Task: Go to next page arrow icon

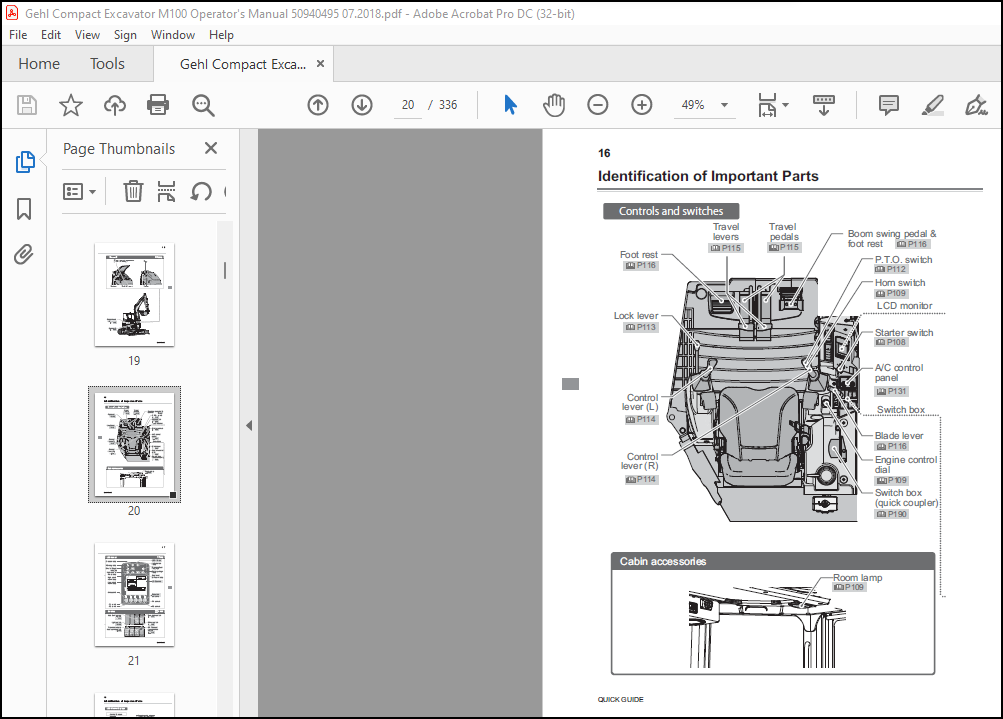Action: tap(362, 105)
